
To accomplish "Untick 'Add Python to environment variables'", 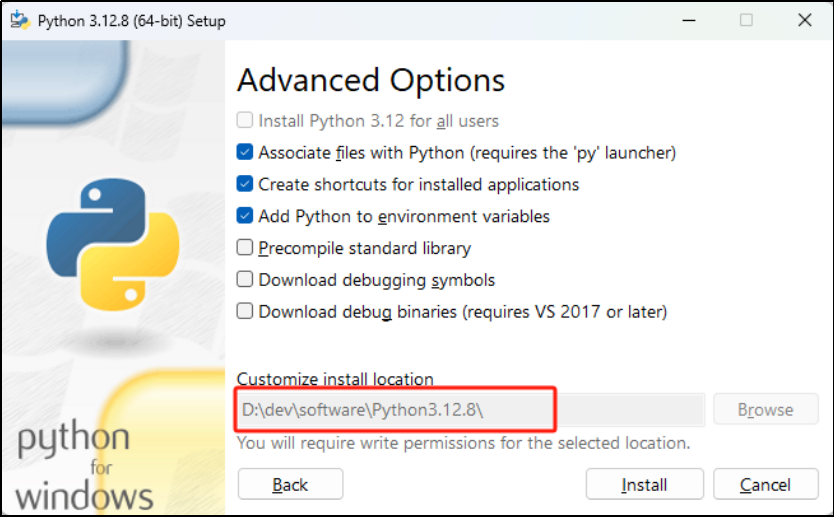I will (x=245, y=216).
